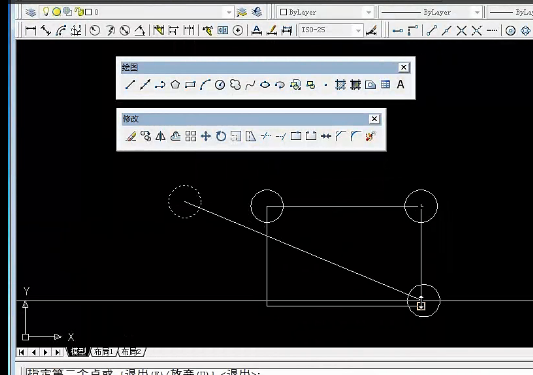Open the ISO-25 dimension style dropdown

(331, 30)
